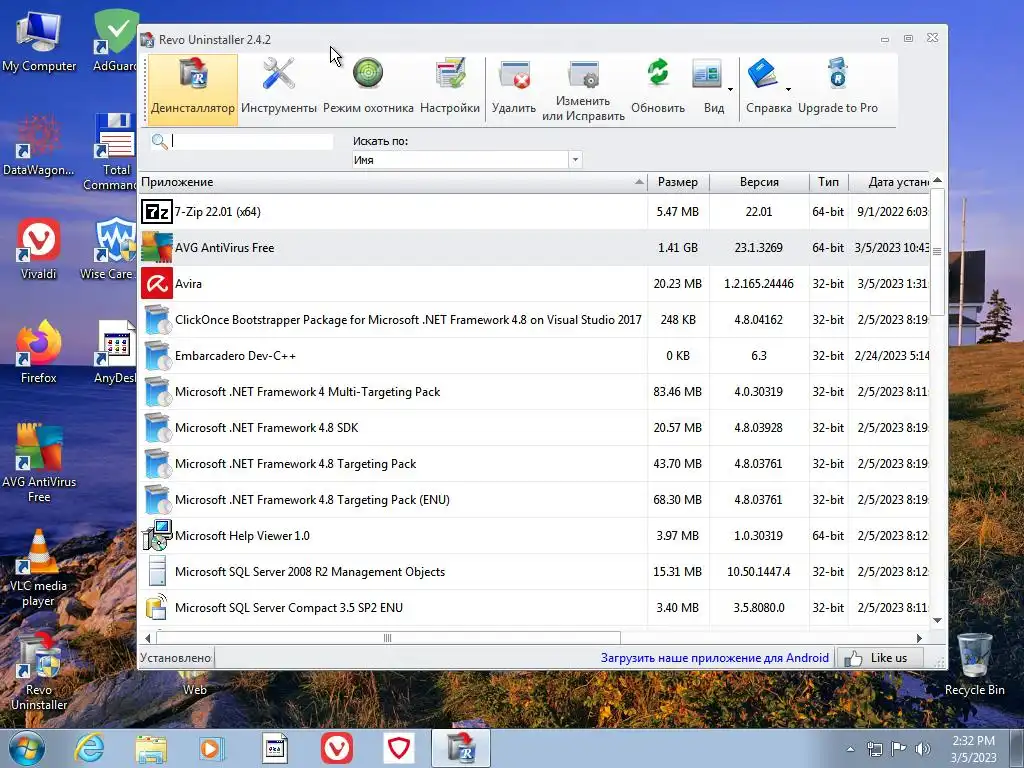Launch Internet Explorer from taskbar
The height and width of the screenshot is (768, 1024).
coord(89,748)
